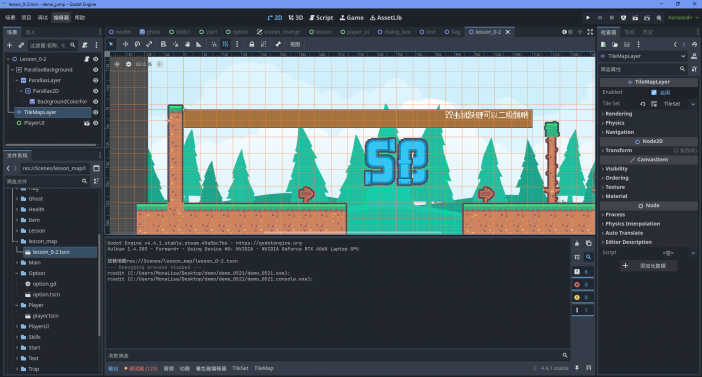Collapse the Option folder in the file system
This screenshot has height=377, width=702.
pos(17,273)
